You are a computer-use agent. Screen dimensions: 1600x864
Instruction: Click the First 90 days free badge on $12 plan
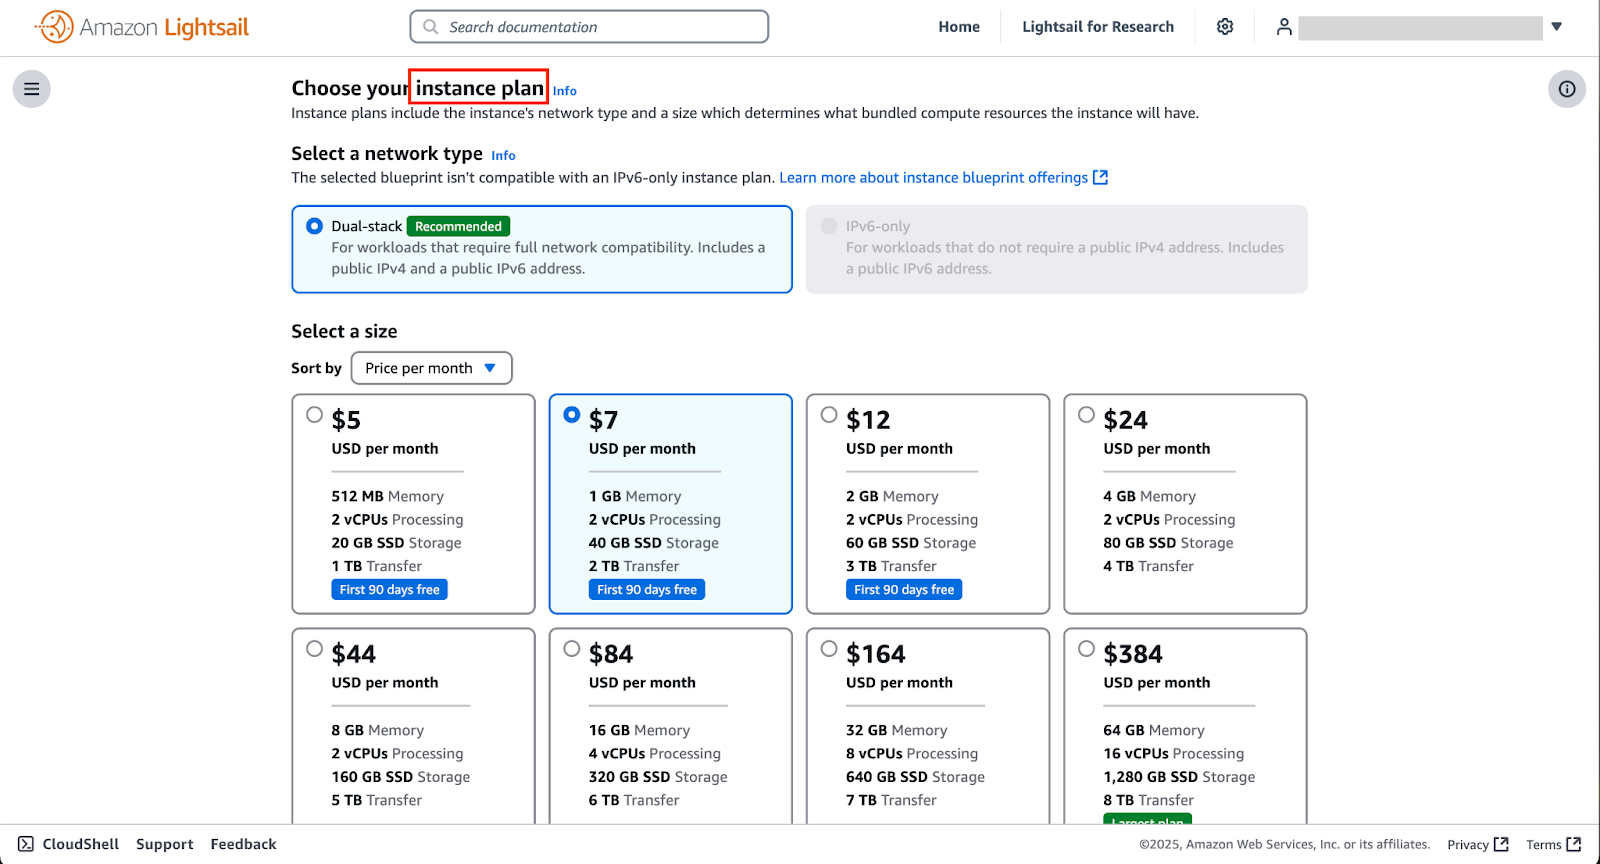click(904, 590)
